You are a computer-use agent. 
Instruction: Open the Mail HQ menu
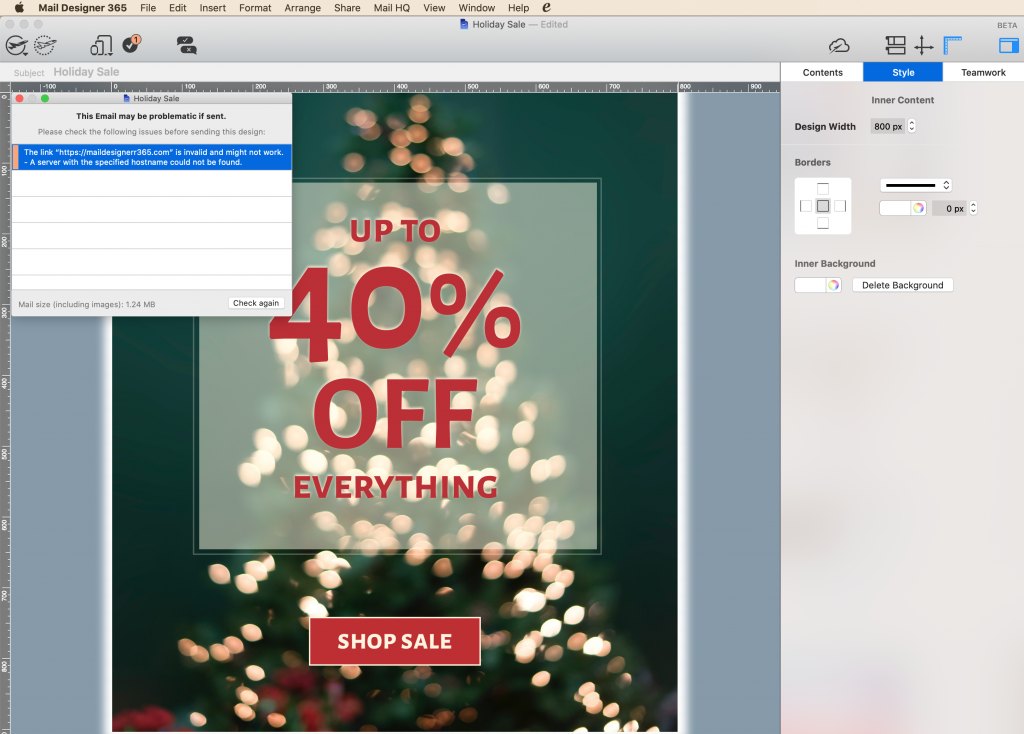click(x=392, y=8)
